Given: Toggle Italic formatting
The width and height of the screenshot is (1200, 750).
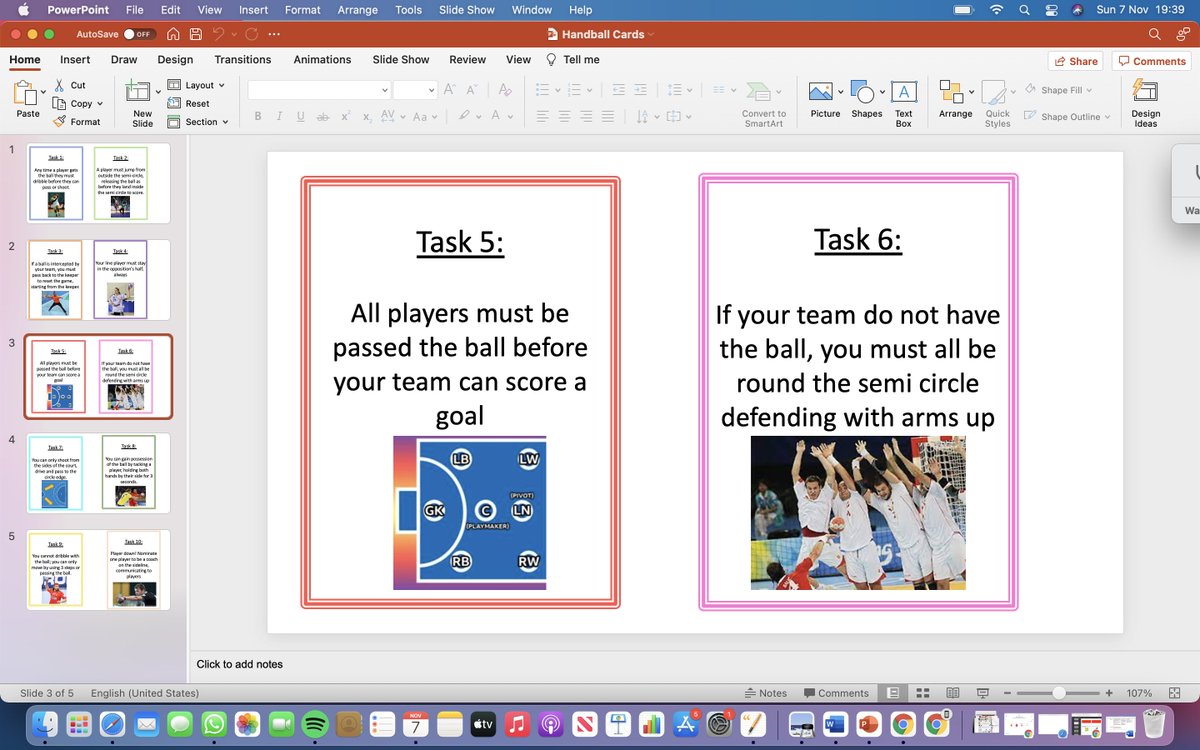Looking at the screenshot, I should (279, 117).
